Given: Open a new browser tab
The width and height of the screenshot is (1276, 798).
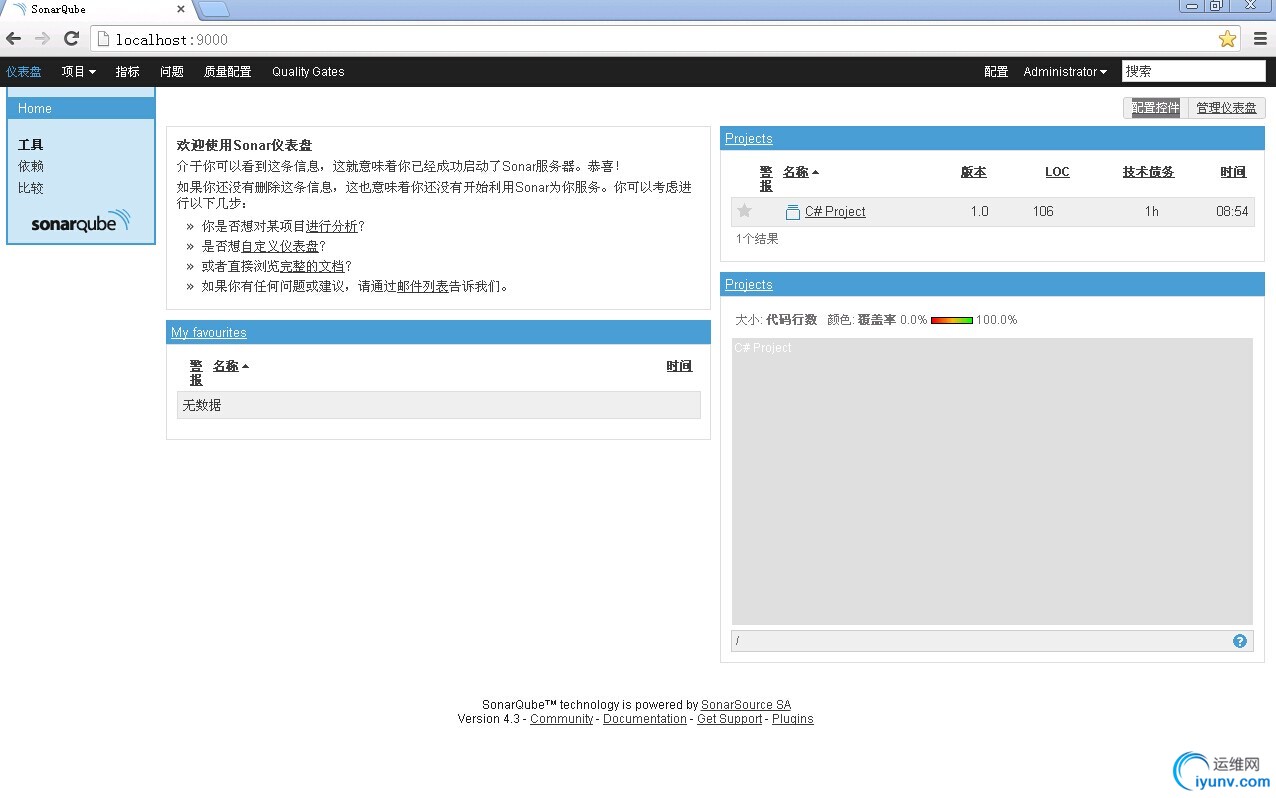Looking at the screenshot, I should coord(213,10).
